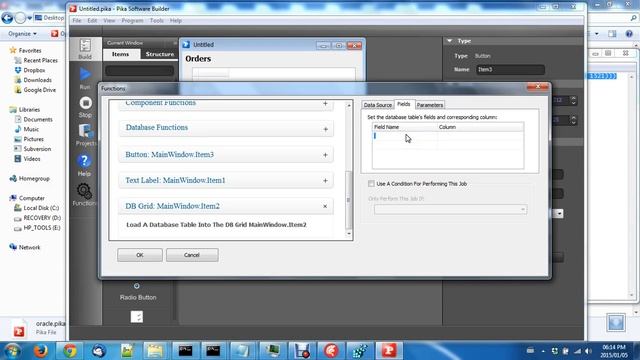Open the Help question-mark icon

point(84,161)
